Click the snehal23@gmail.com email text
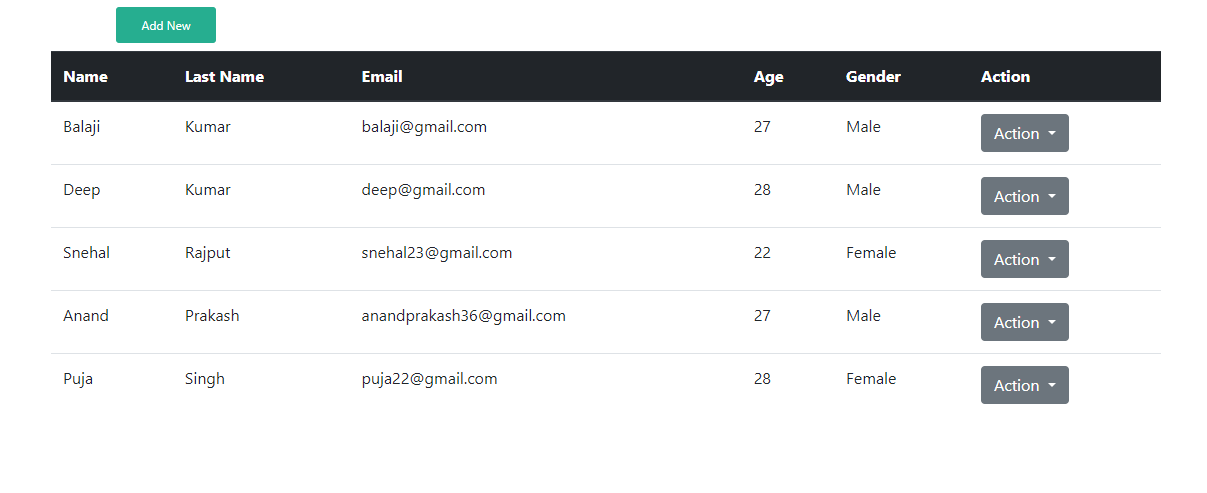Image resolution: width=1207 pixels, height=493 pixels. tap(437, 253)
